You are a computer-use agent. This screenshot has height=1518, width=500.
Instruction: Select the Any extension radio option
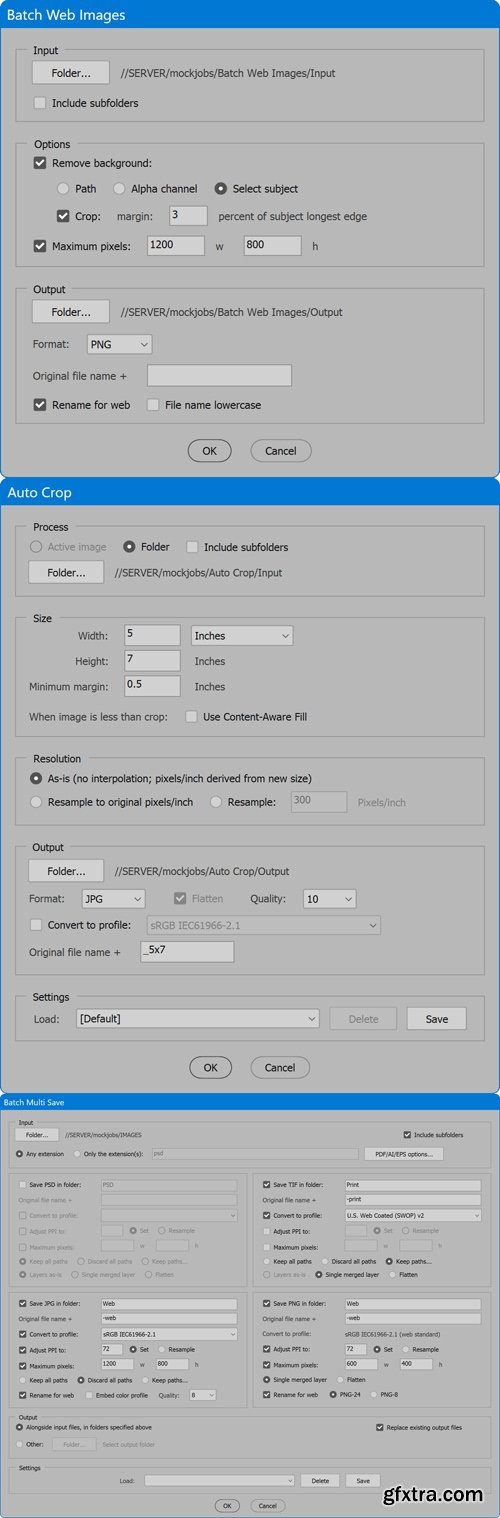coord(19,1153)
